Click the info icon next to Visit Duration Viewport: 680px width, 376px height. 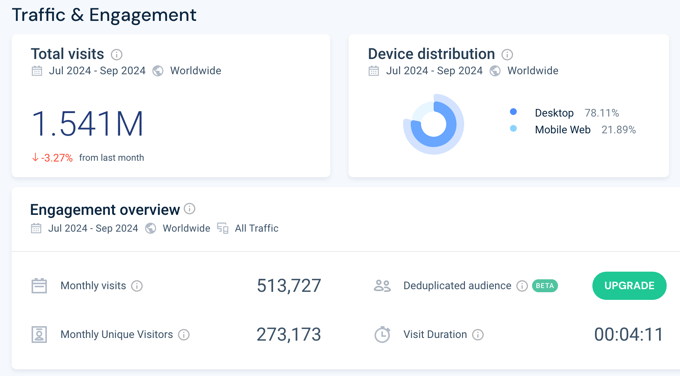[477, 335]
